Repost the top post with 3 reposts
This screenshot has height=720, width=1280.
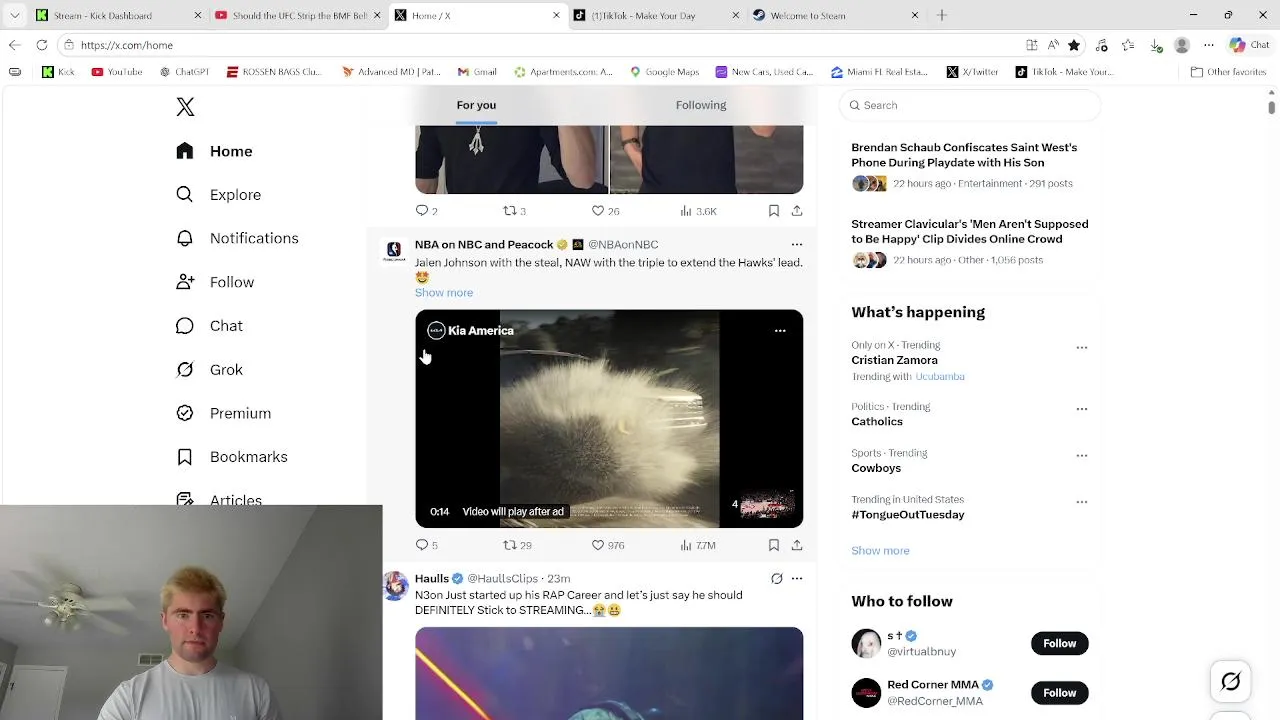(x=514, y=211)
